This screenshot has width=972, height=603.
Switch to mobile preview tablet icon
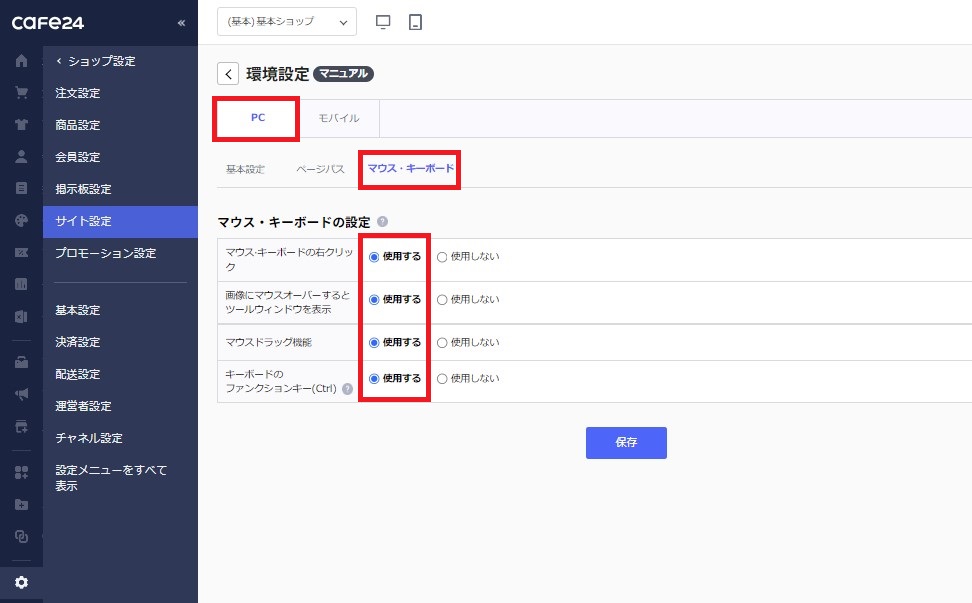(x=415, y=22)
